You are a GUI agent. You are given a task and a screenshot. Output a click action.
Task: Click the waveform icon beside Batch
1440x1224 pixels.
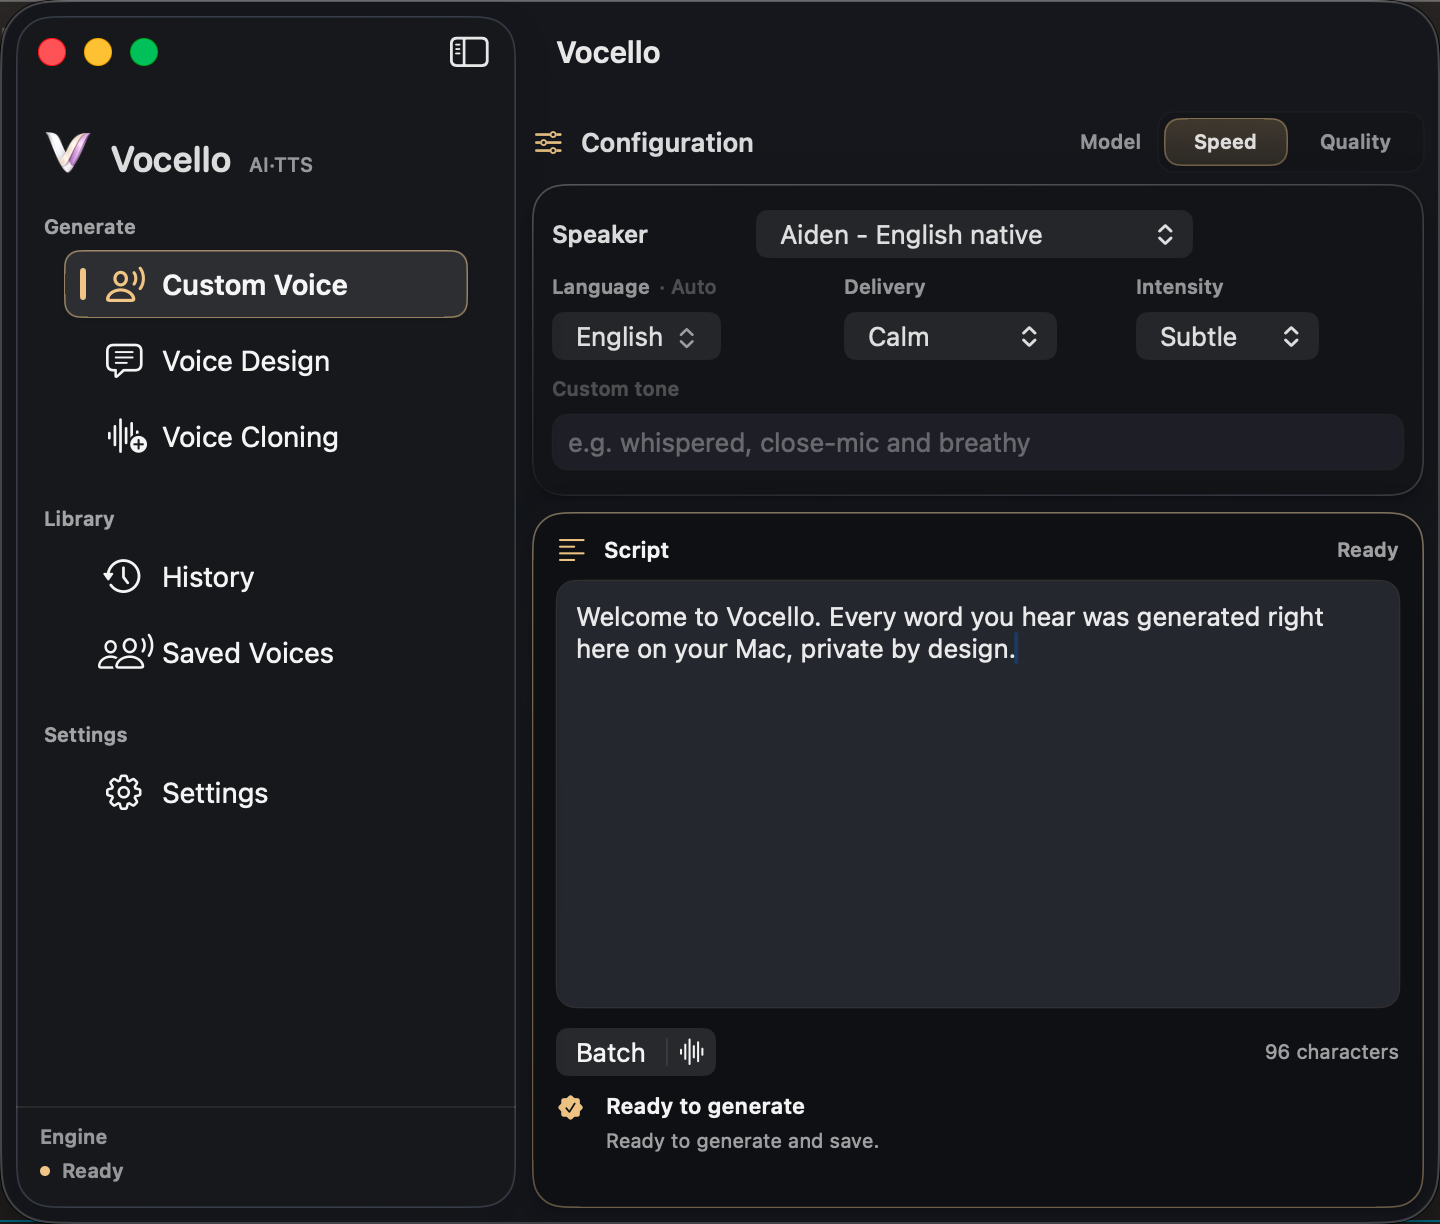[692, 1052]
